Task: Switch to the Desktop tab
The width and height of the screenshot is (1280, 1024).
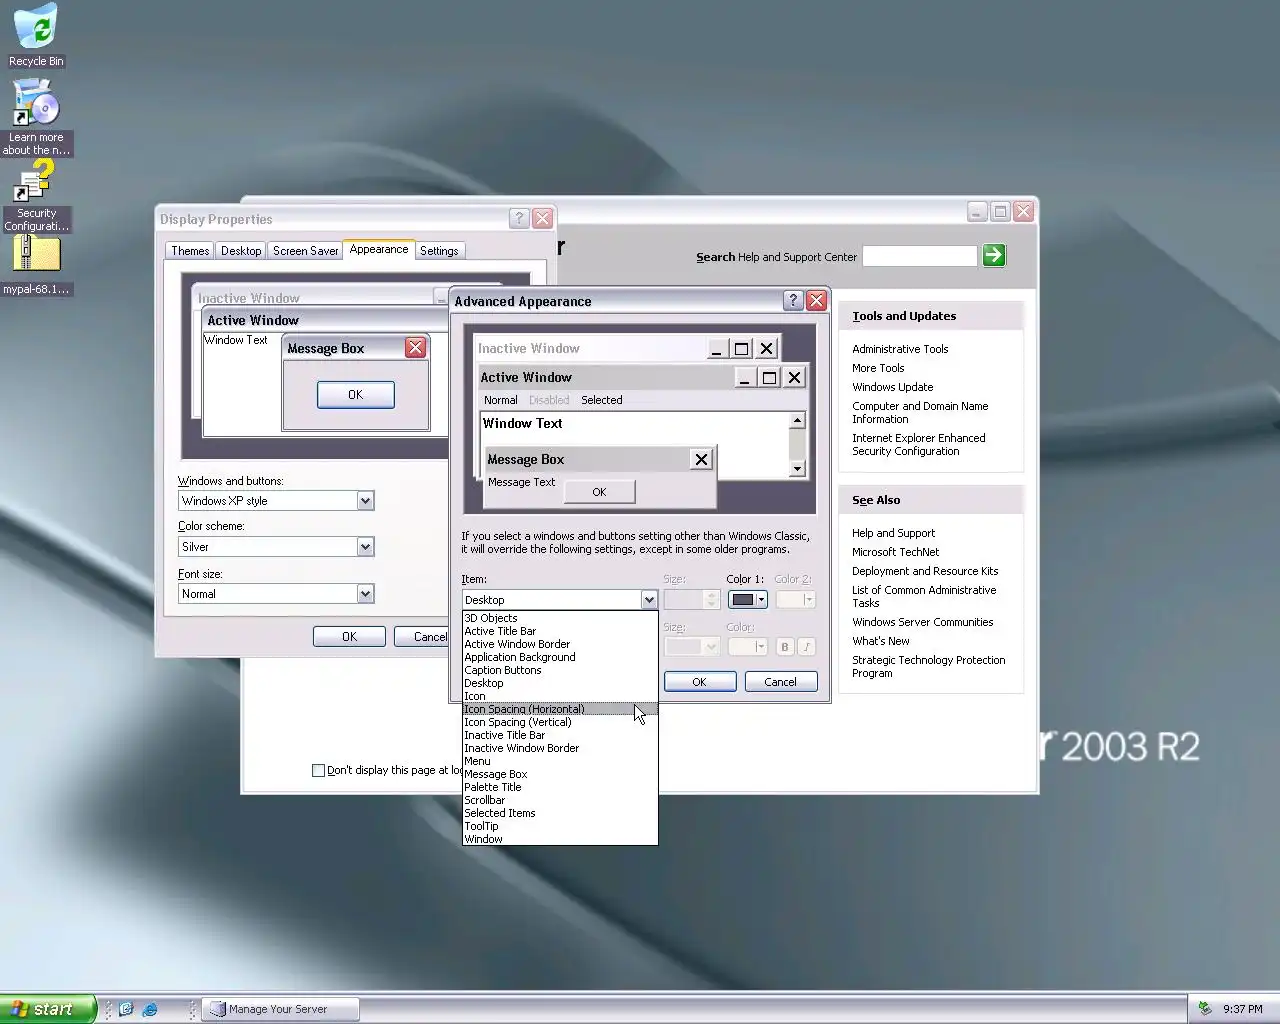Action: tap(241, 251)
